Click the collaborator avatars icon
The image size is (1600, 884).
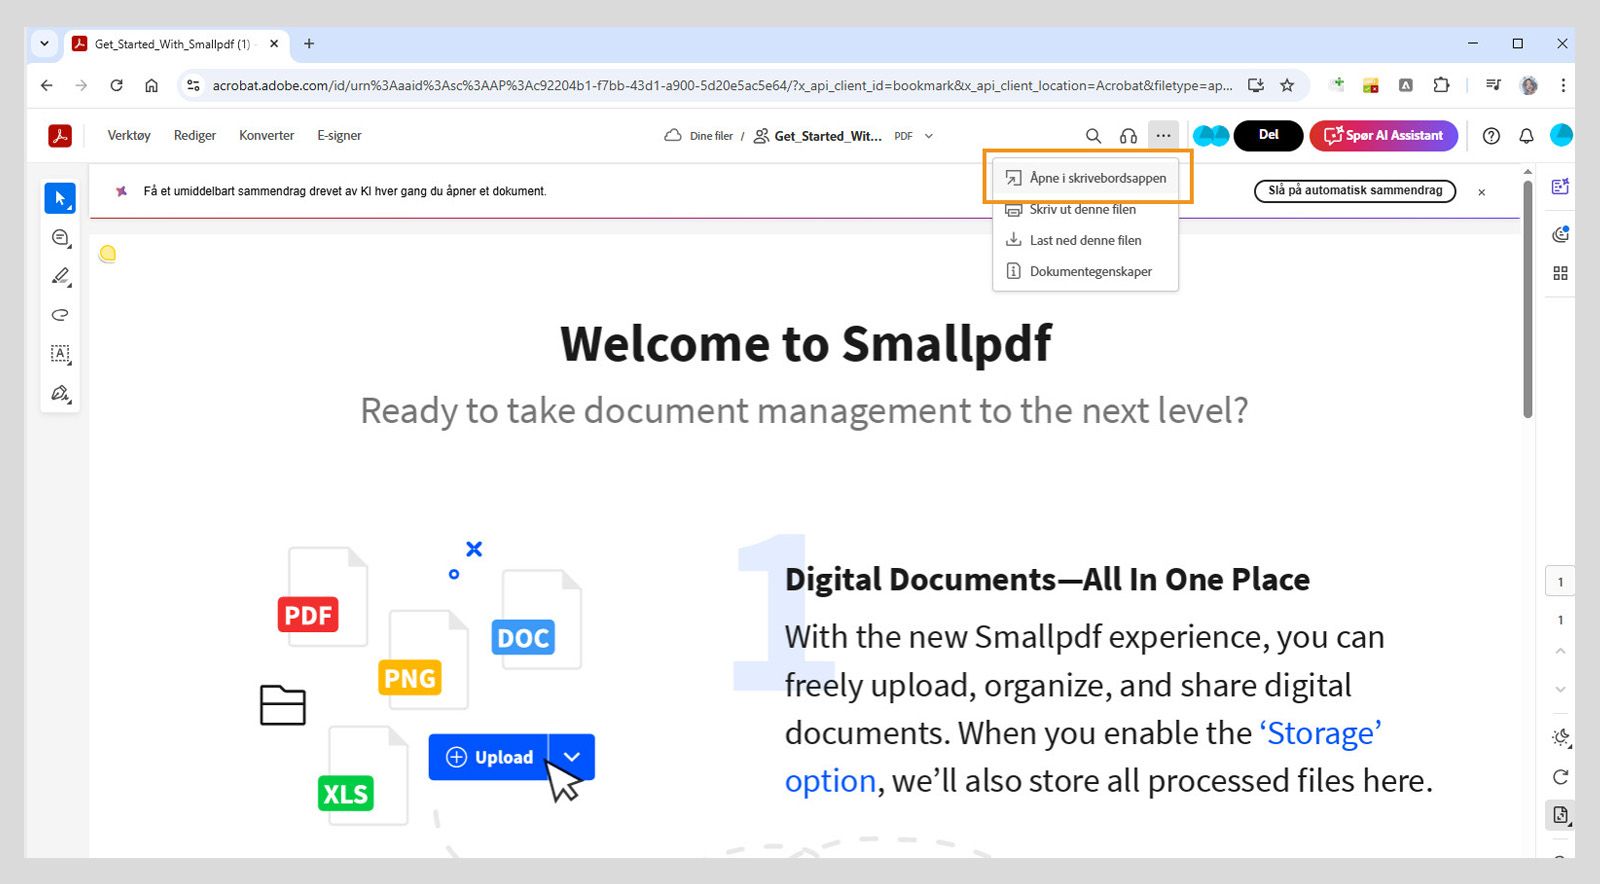(1211, 135)
